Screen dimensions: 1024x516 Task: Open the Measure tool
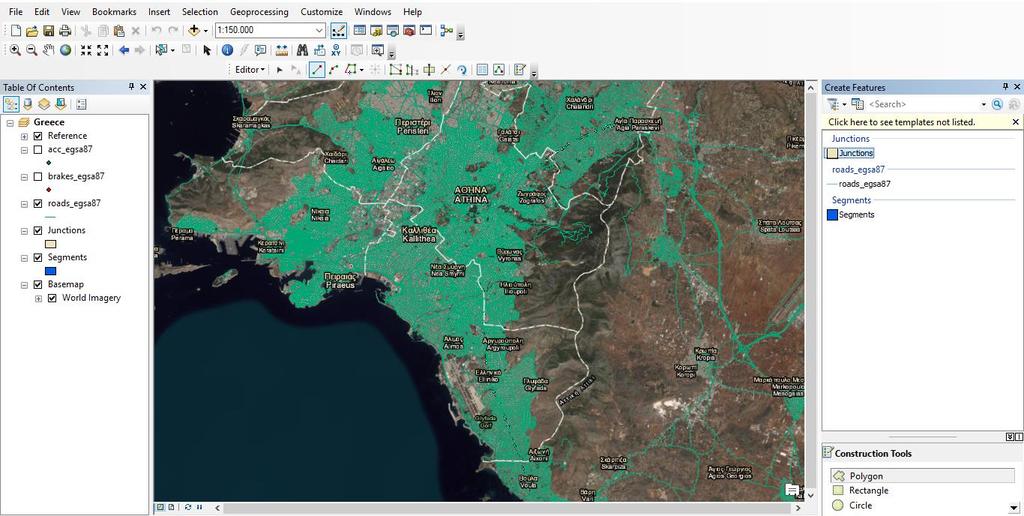pyautogui.click(x=281, y=50)
